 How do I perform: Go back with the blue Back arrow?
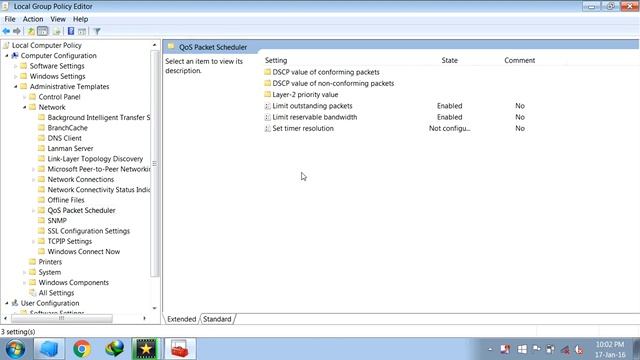(6, 31)
